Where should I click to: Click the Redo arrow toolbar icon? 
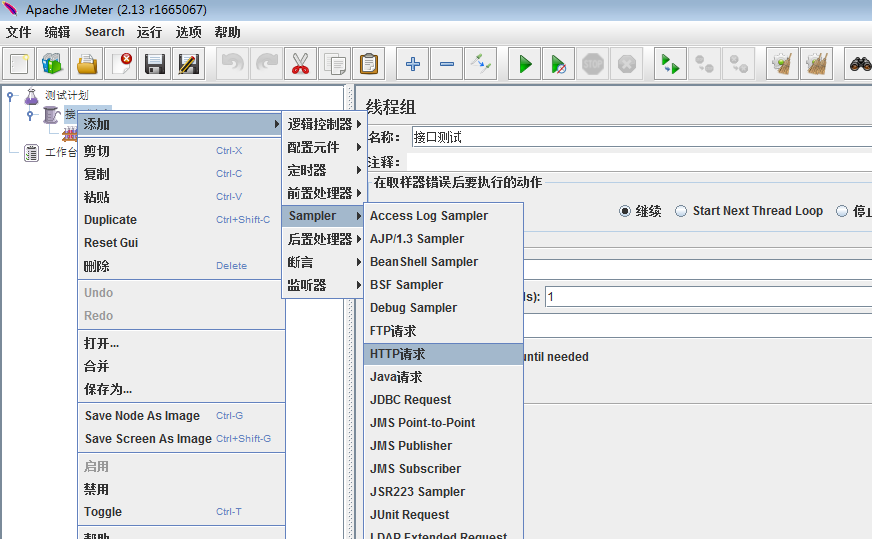tap(266, 64)
